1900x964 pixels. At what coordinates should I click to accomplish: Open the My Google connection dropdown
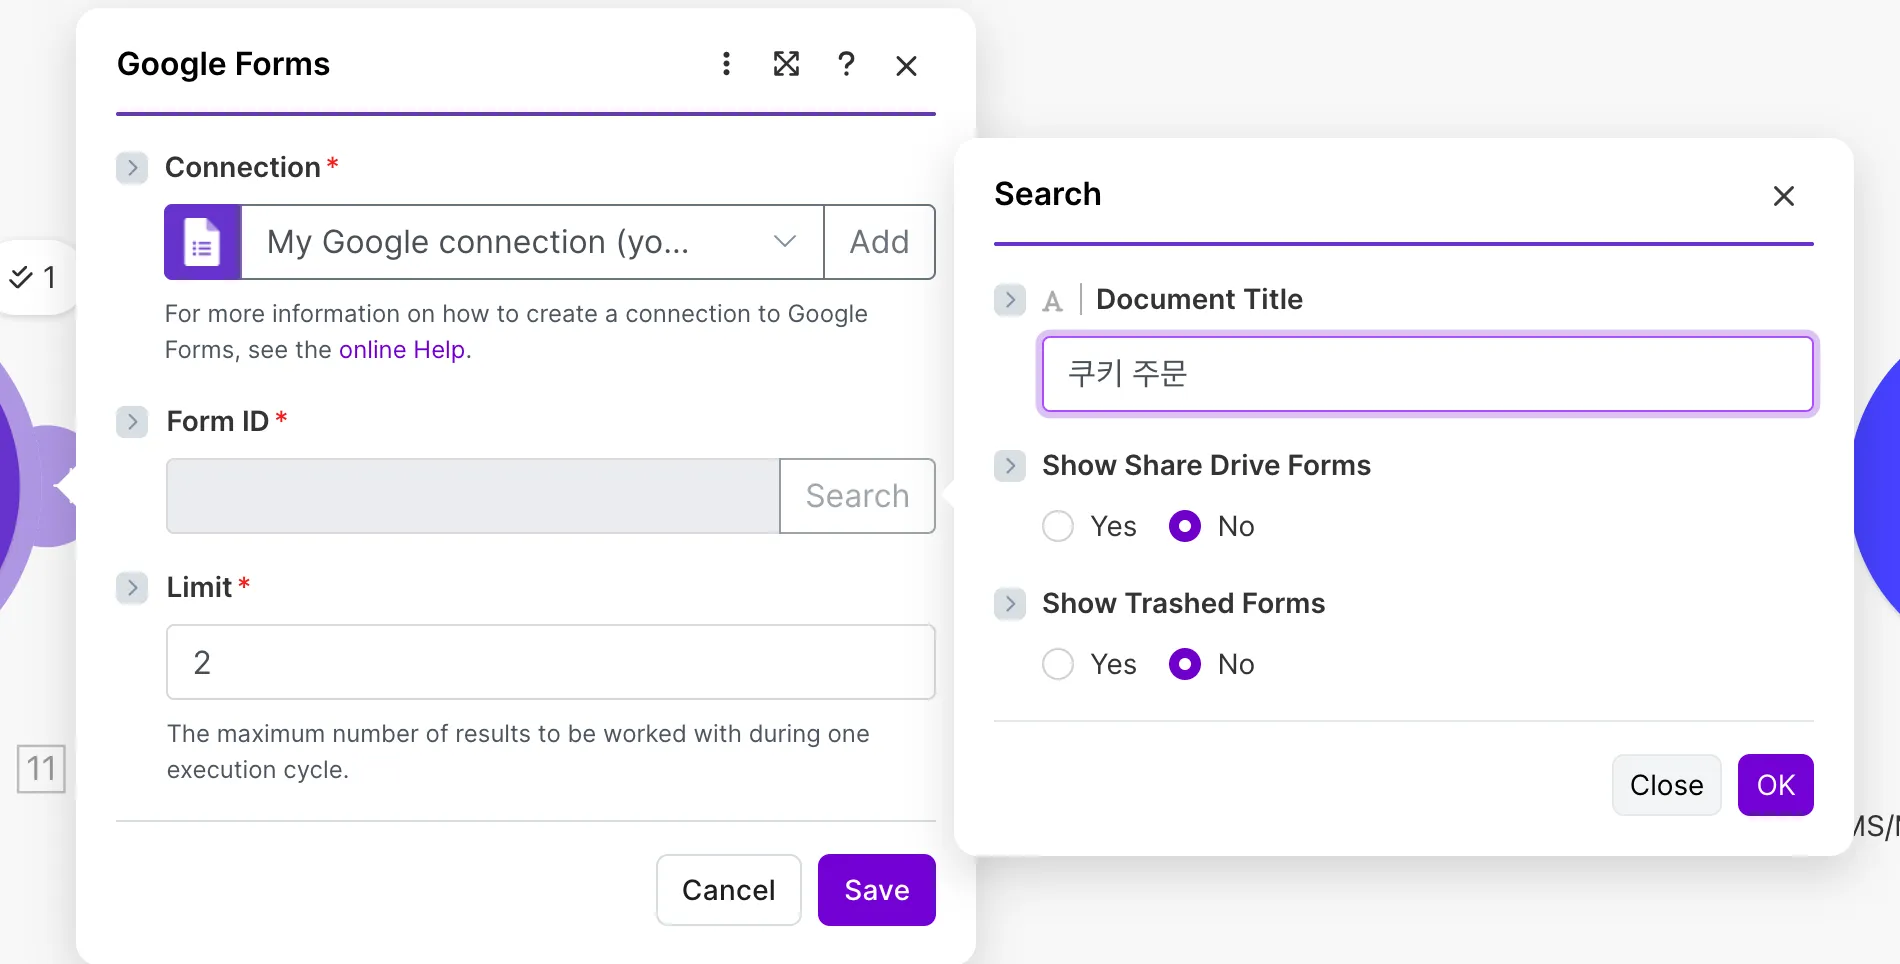click(x=532, y=242)
